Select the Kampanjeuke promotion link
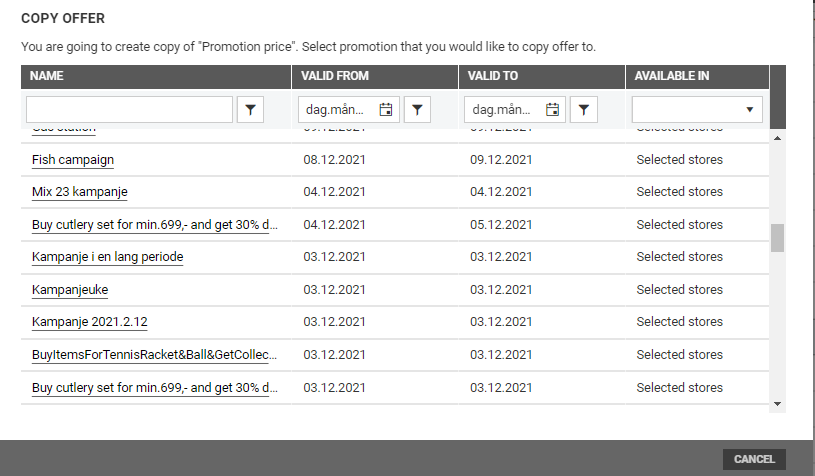 [70, 290]
